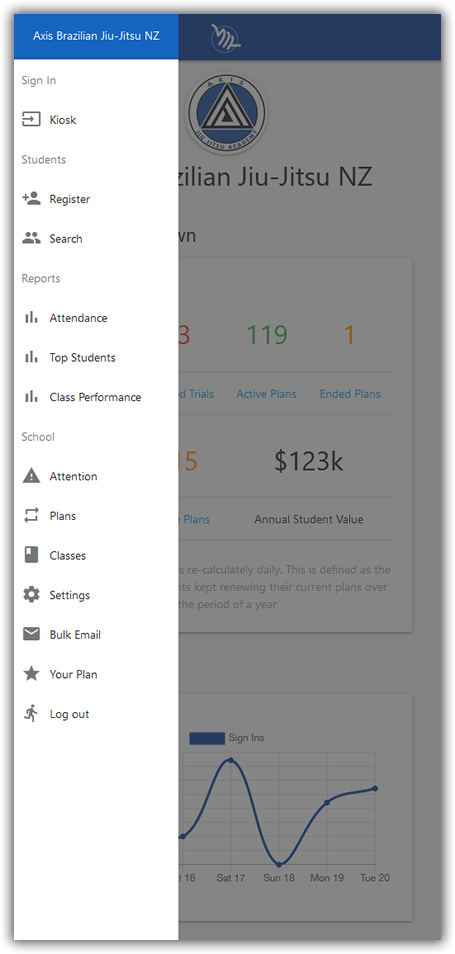Click the Register add-person icon
This screenshot has height=954, width=455.
click(31, 198)
